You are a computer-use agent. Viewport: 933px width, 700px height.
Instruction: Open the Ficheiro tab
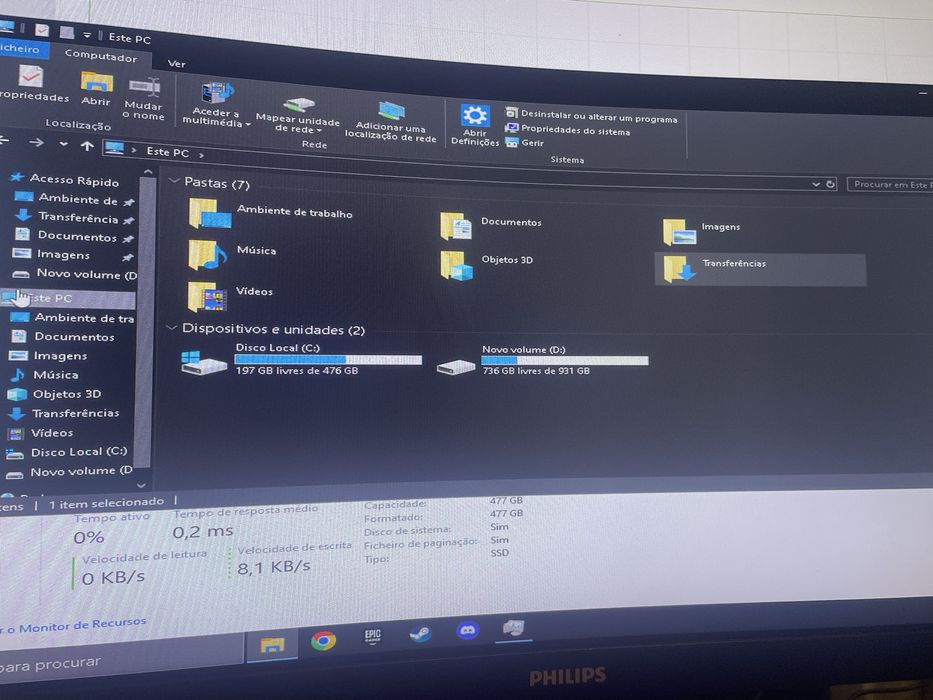(21, 49)
